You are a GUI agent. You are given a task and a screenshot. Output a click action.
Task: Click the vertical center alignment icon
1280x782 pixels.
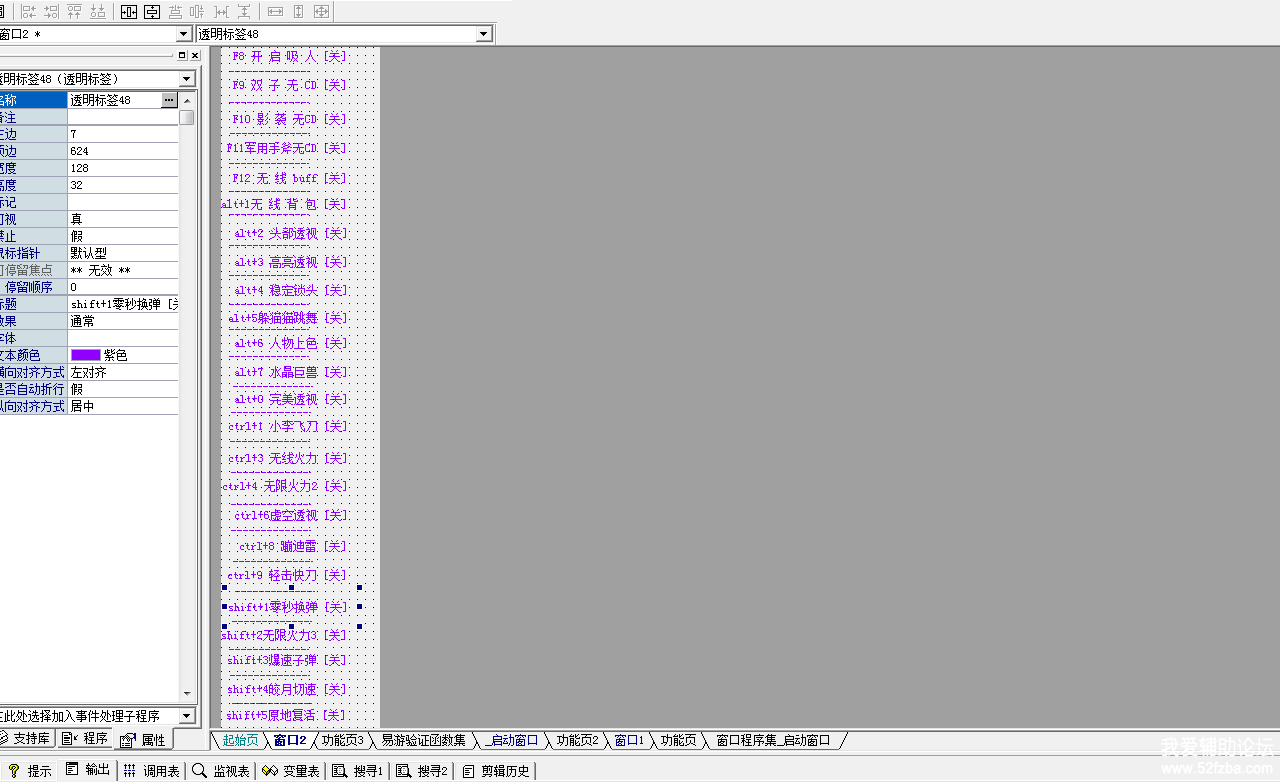click(197, 12)
